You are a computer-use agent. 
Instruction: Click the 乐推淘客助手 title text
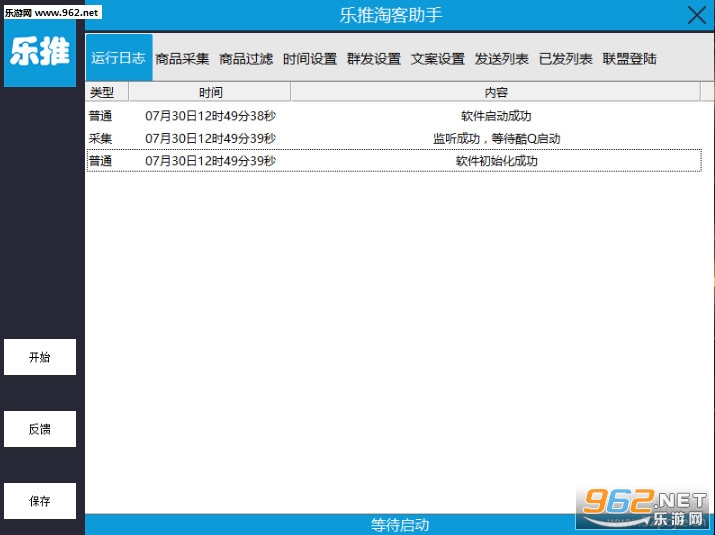click(391, 15)
